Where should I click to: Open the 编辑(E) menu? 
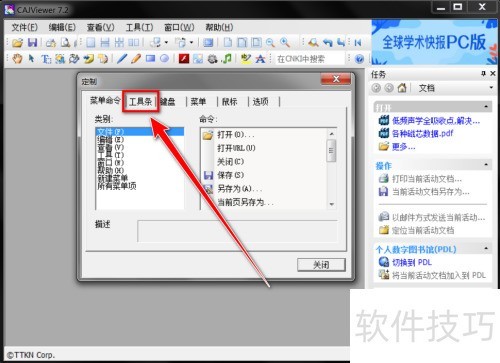point(62,27)
